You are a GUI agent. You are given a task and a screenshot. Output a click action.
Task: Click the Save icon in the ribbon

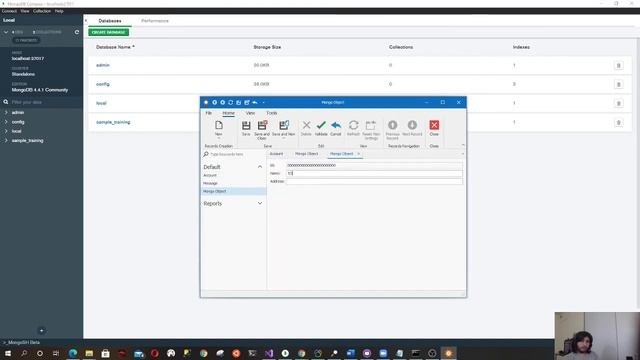point(246,125)
